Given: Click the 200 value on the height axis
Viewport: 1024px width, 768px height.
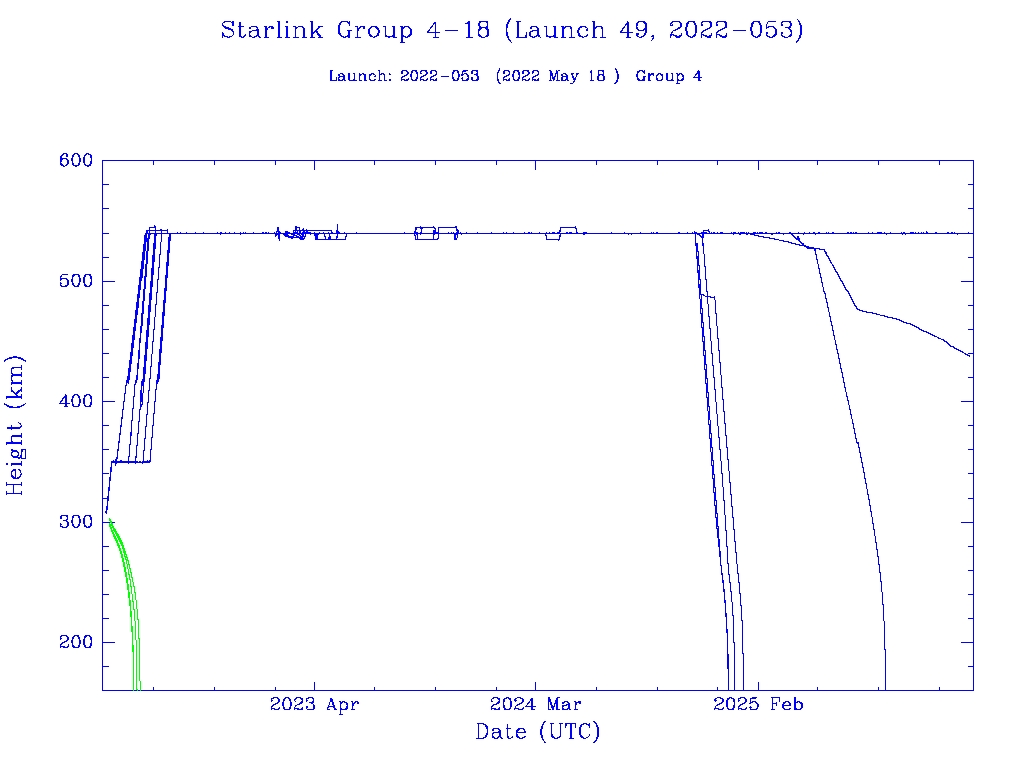Looking at the screenshot, I should [x=76, y=643].
